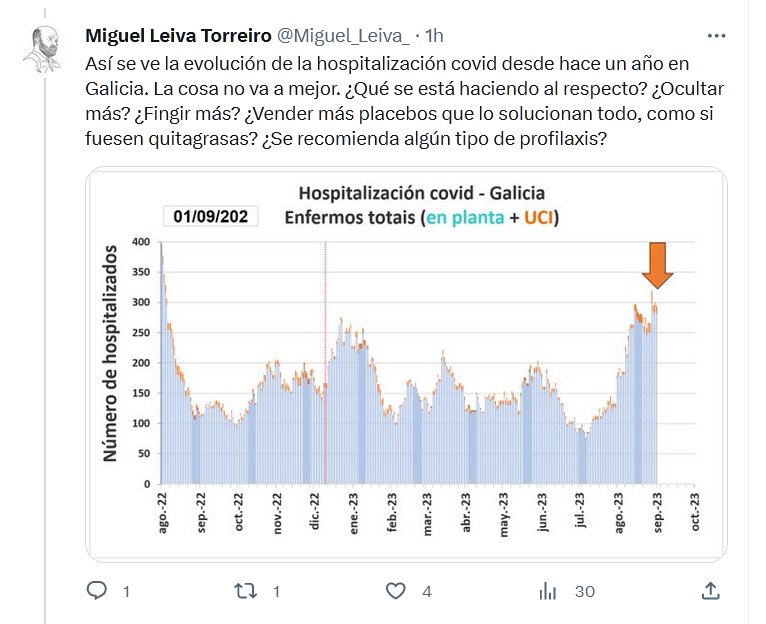This screenshot has height=624, width=766.
Task: Click the views count of 30
Action: click(x=584, y=592)
